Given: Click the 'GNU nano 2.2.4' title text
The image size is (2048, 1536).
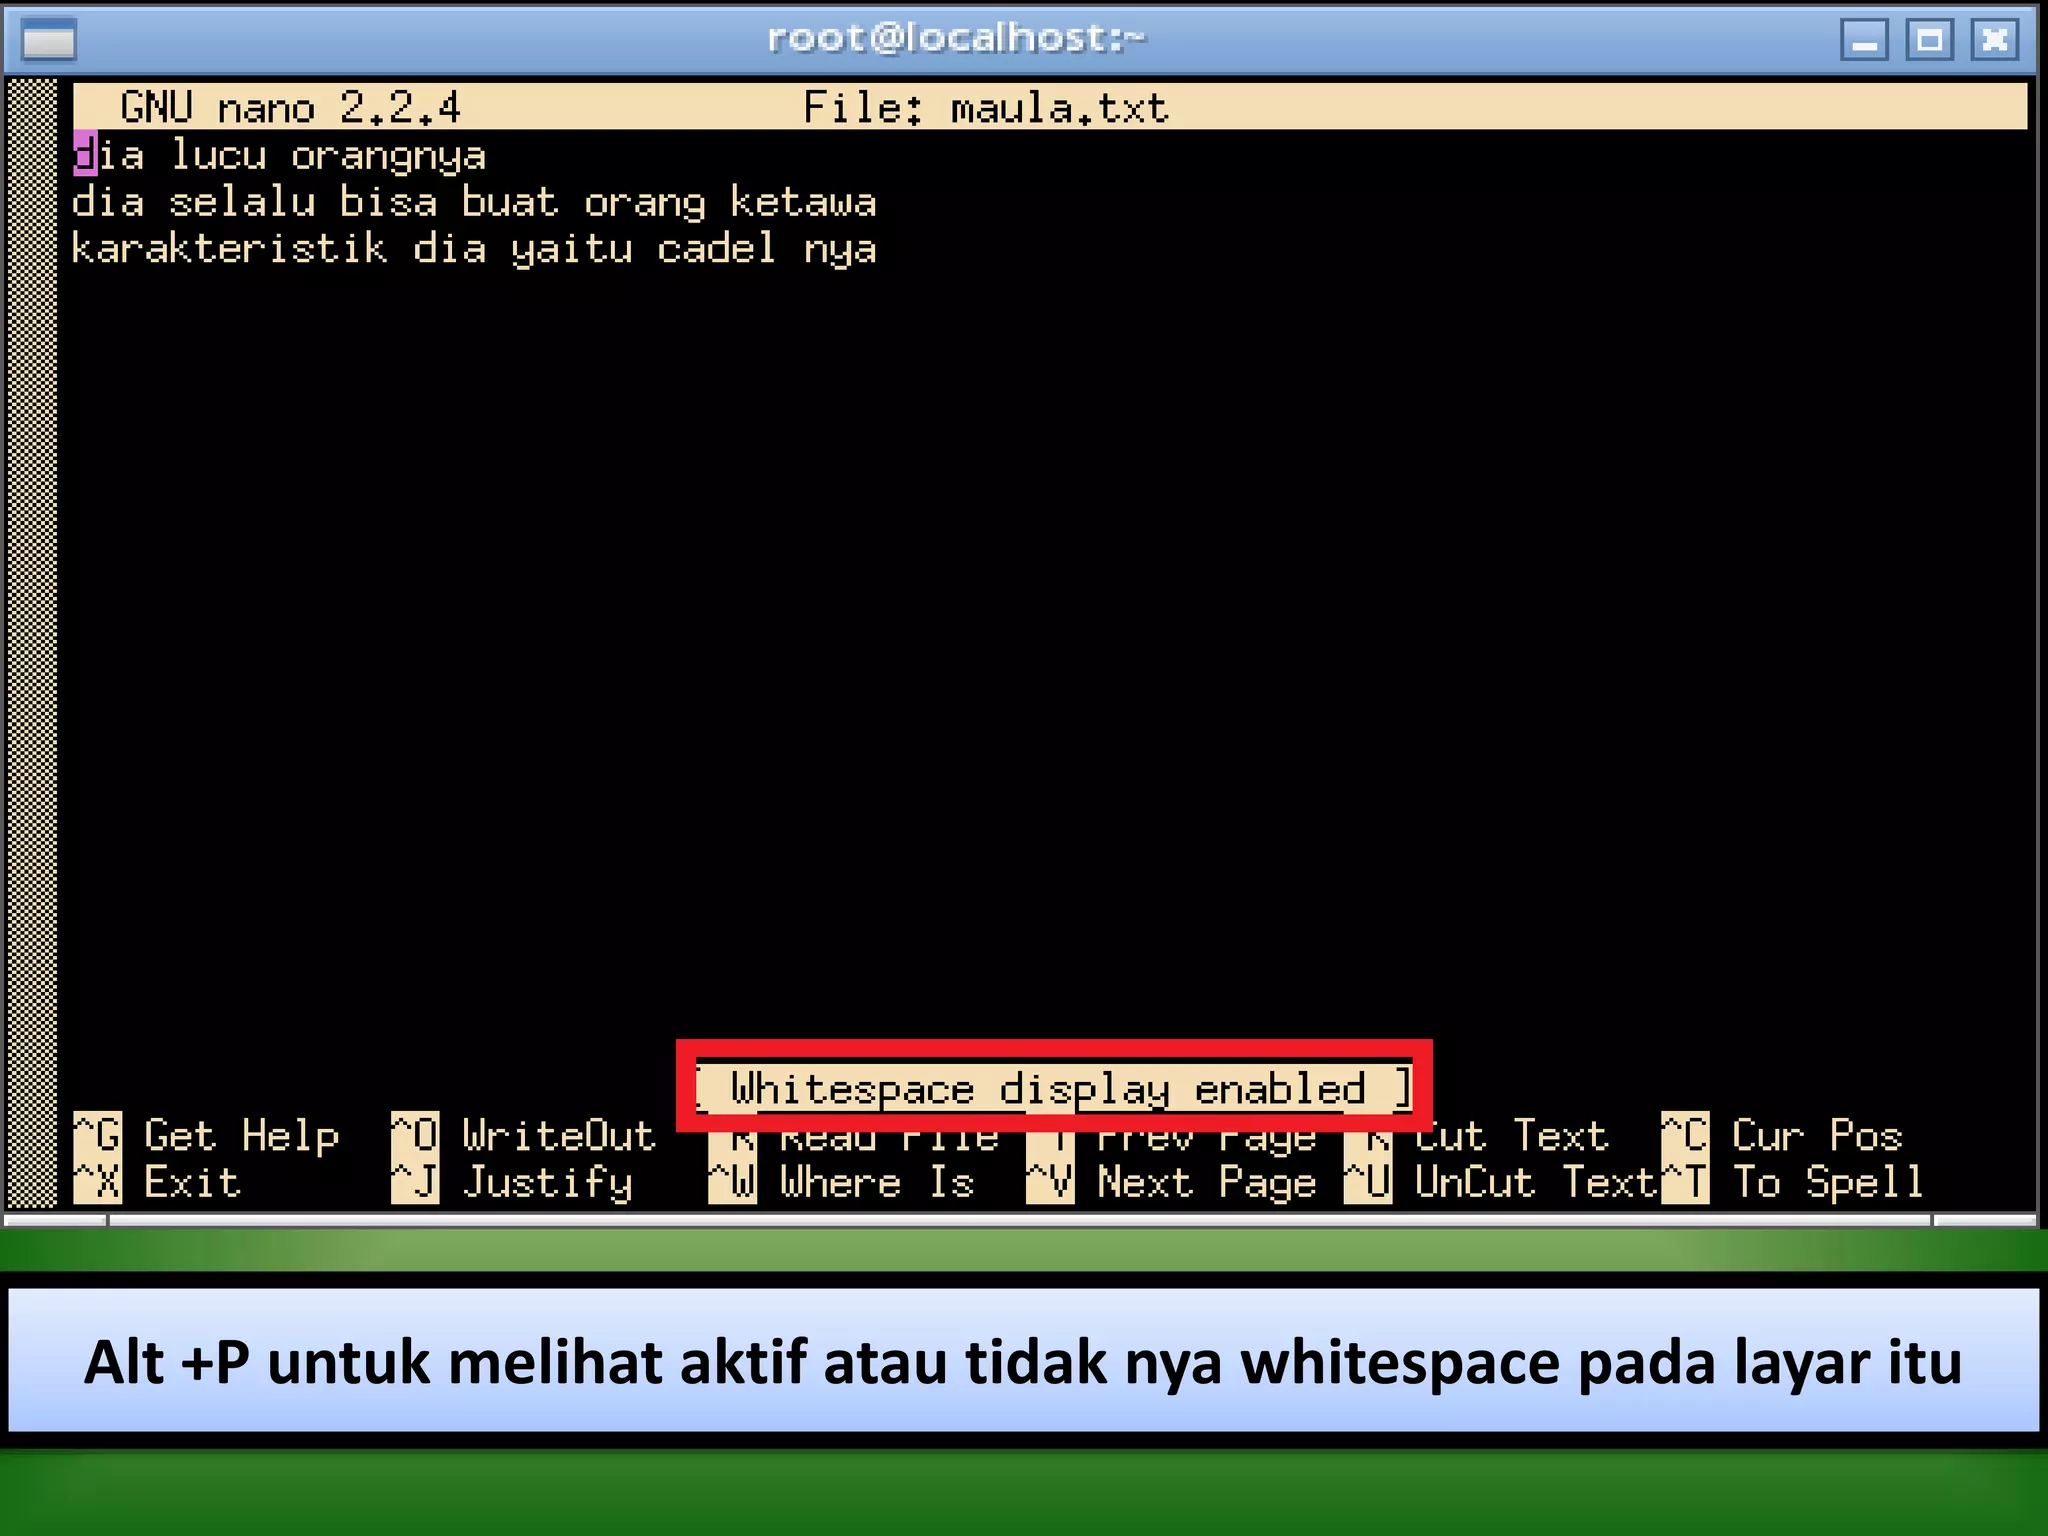Looking at the screenshot, I should [x=290, y=108].
